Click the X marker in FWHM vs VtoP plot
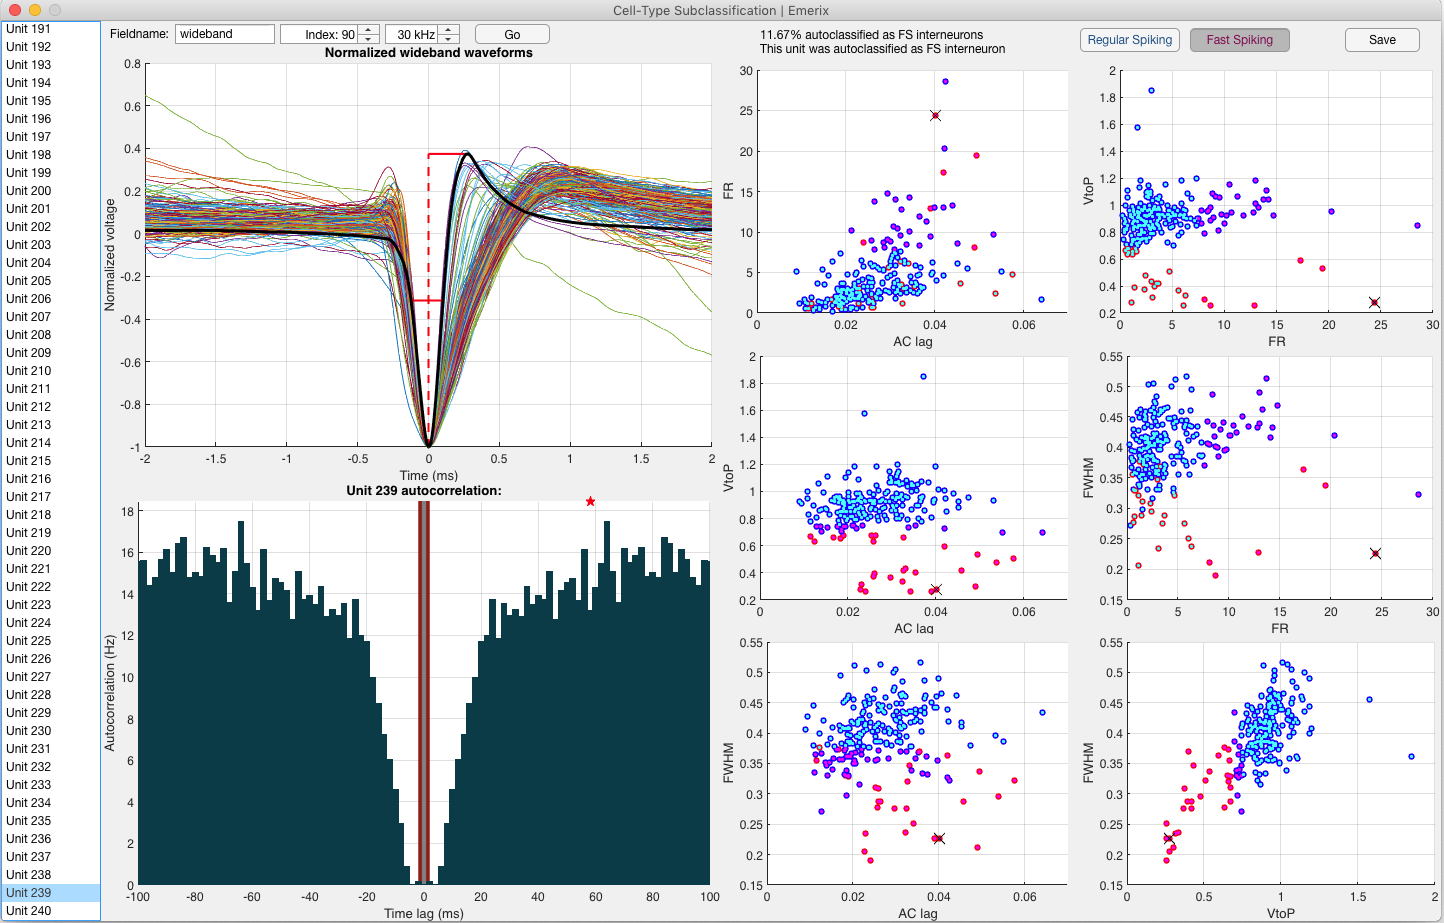Viewport: 1444px width, 923px height. (x=1168, y=838)
